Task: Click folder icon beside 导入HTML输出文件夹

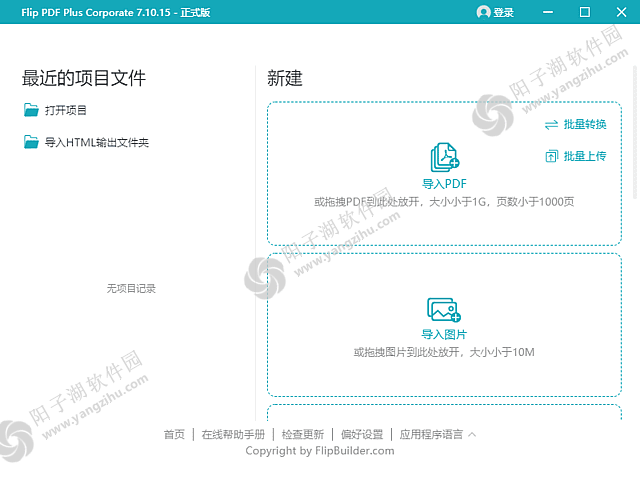Action: pyautogui.click(x=31, y=142)
